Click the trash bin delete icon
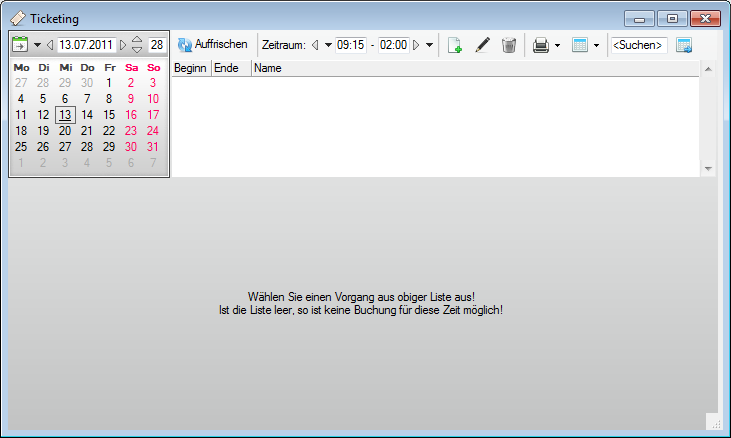Image resolution: width=731 pixels, height=438 pixels. coord(509,45)
